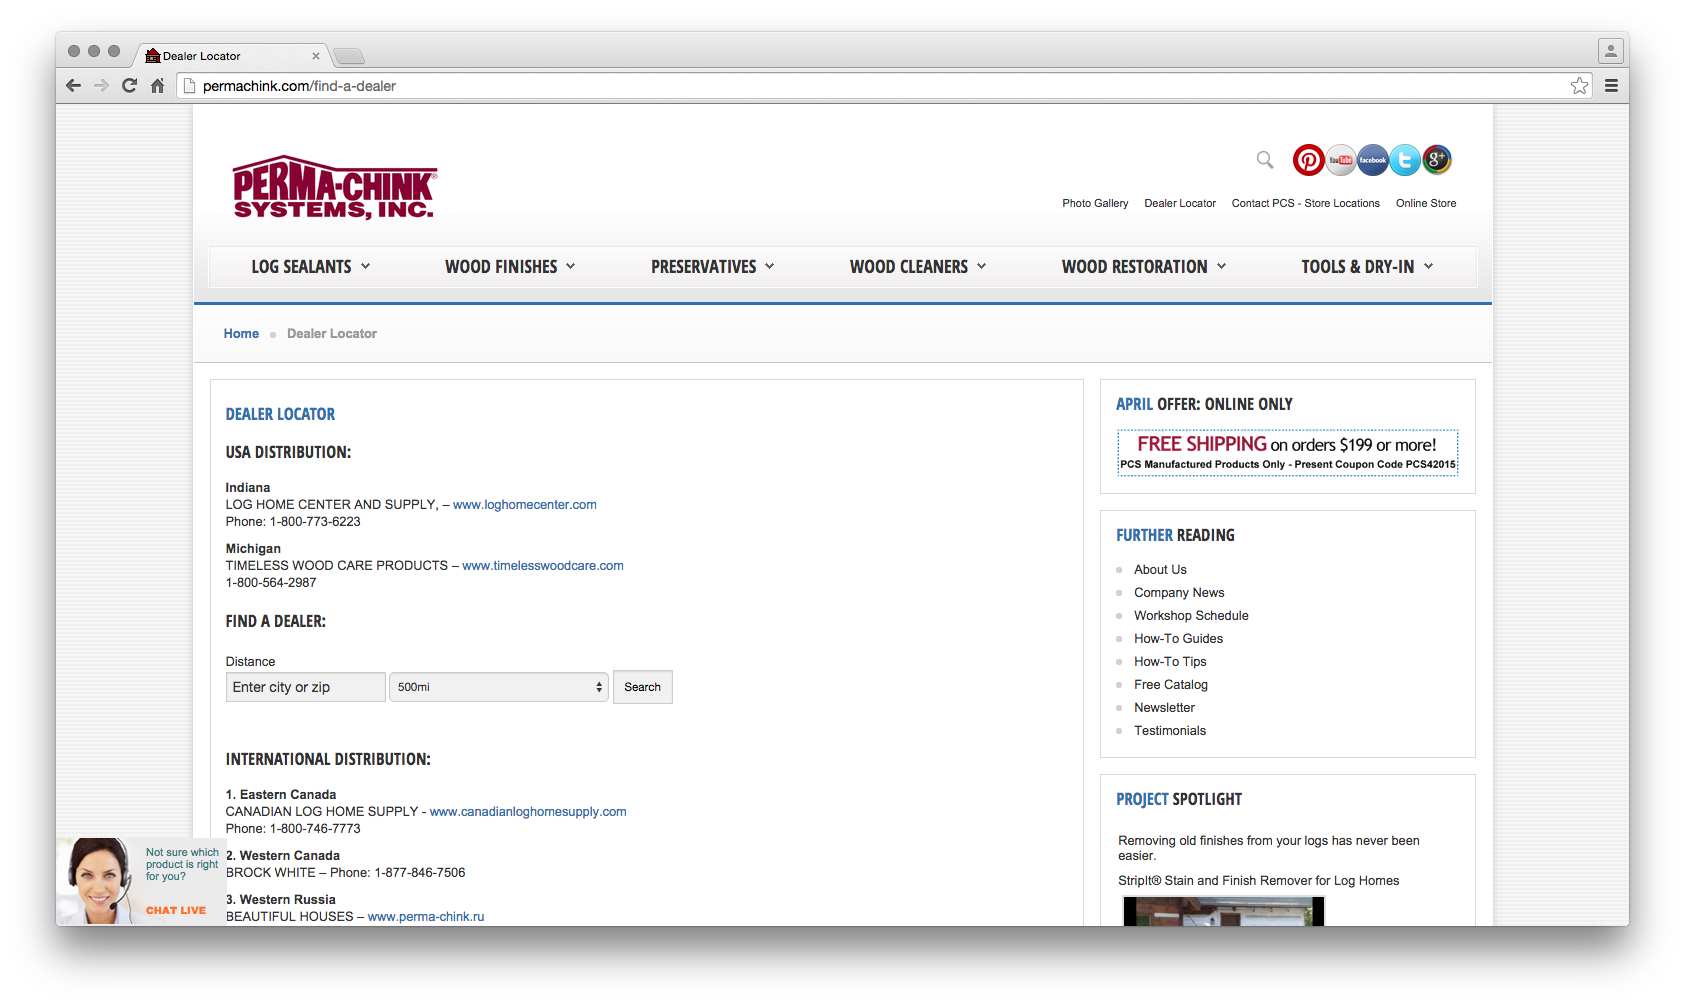Close the Dealer Locator browser tab
This screenshot has width=1685, height=1006.
316,56
